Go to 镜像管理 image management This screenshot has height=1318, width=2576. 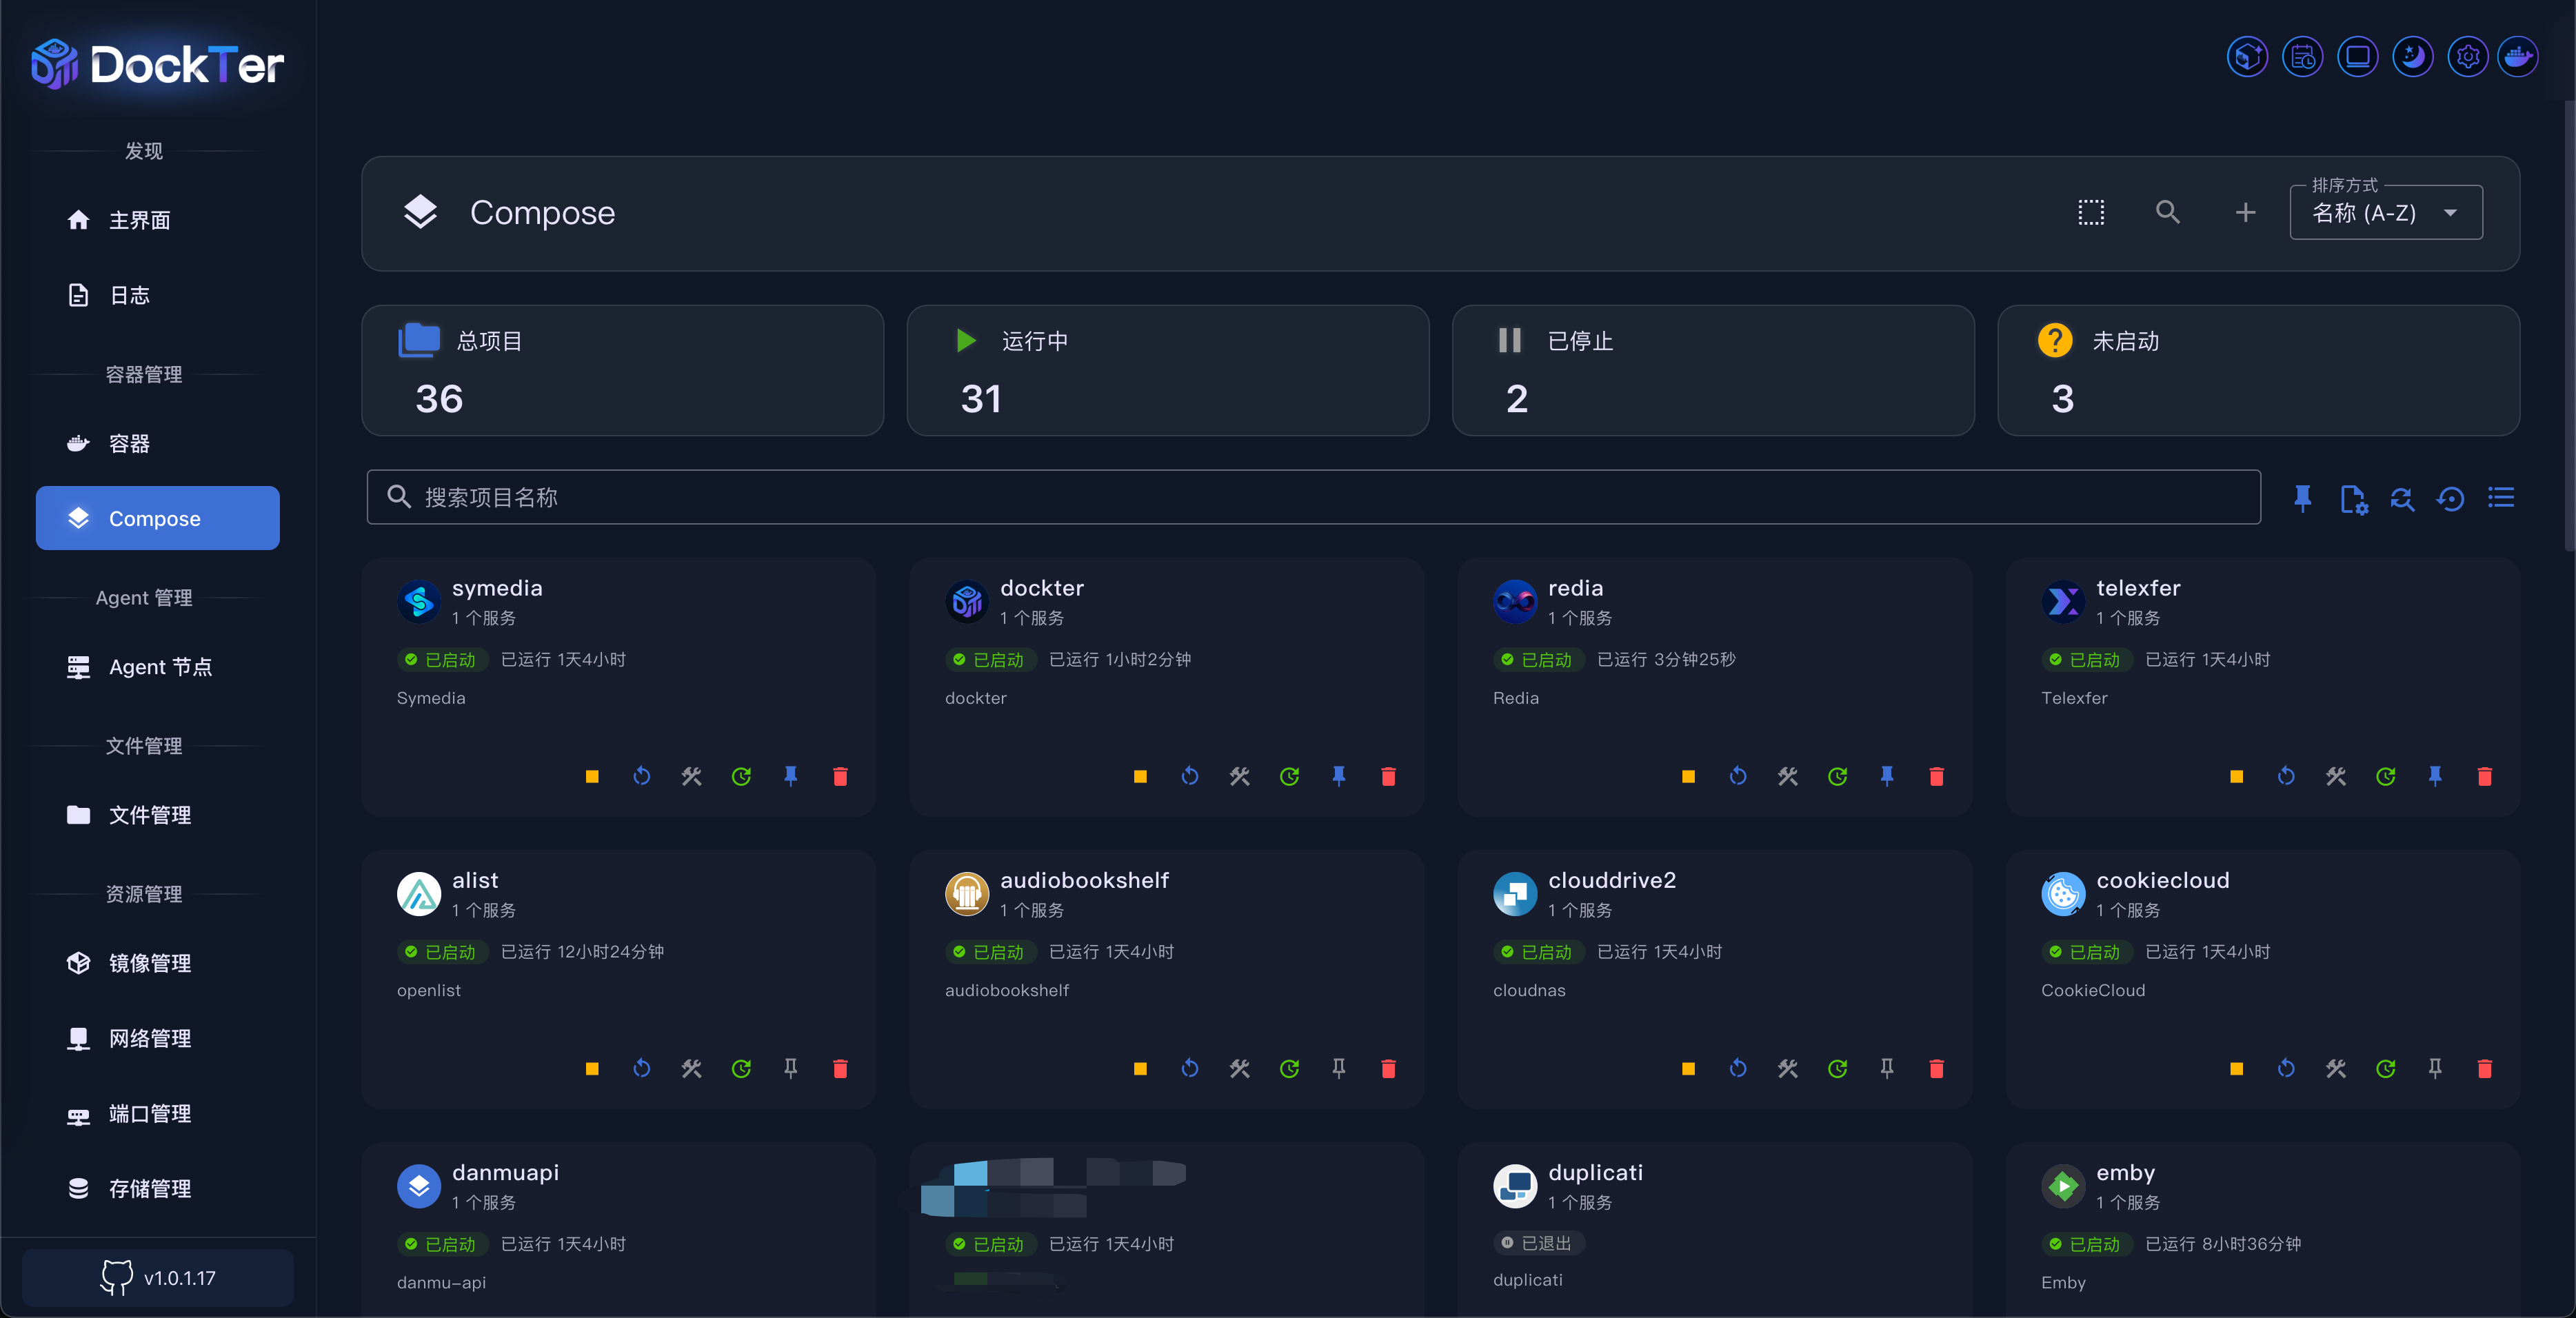click(150, 963)
